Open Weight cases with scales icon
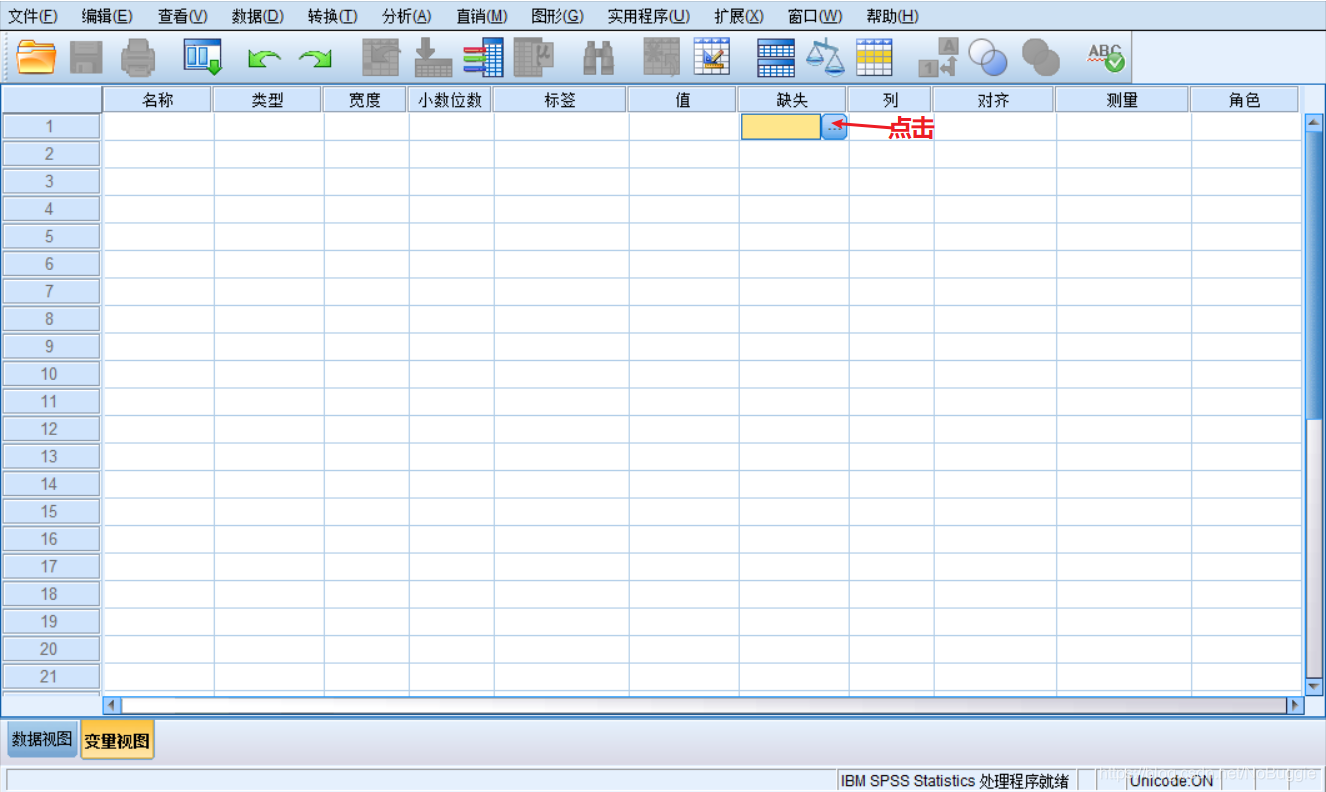The image size is (1326, 792). click(x=825, y=57)
